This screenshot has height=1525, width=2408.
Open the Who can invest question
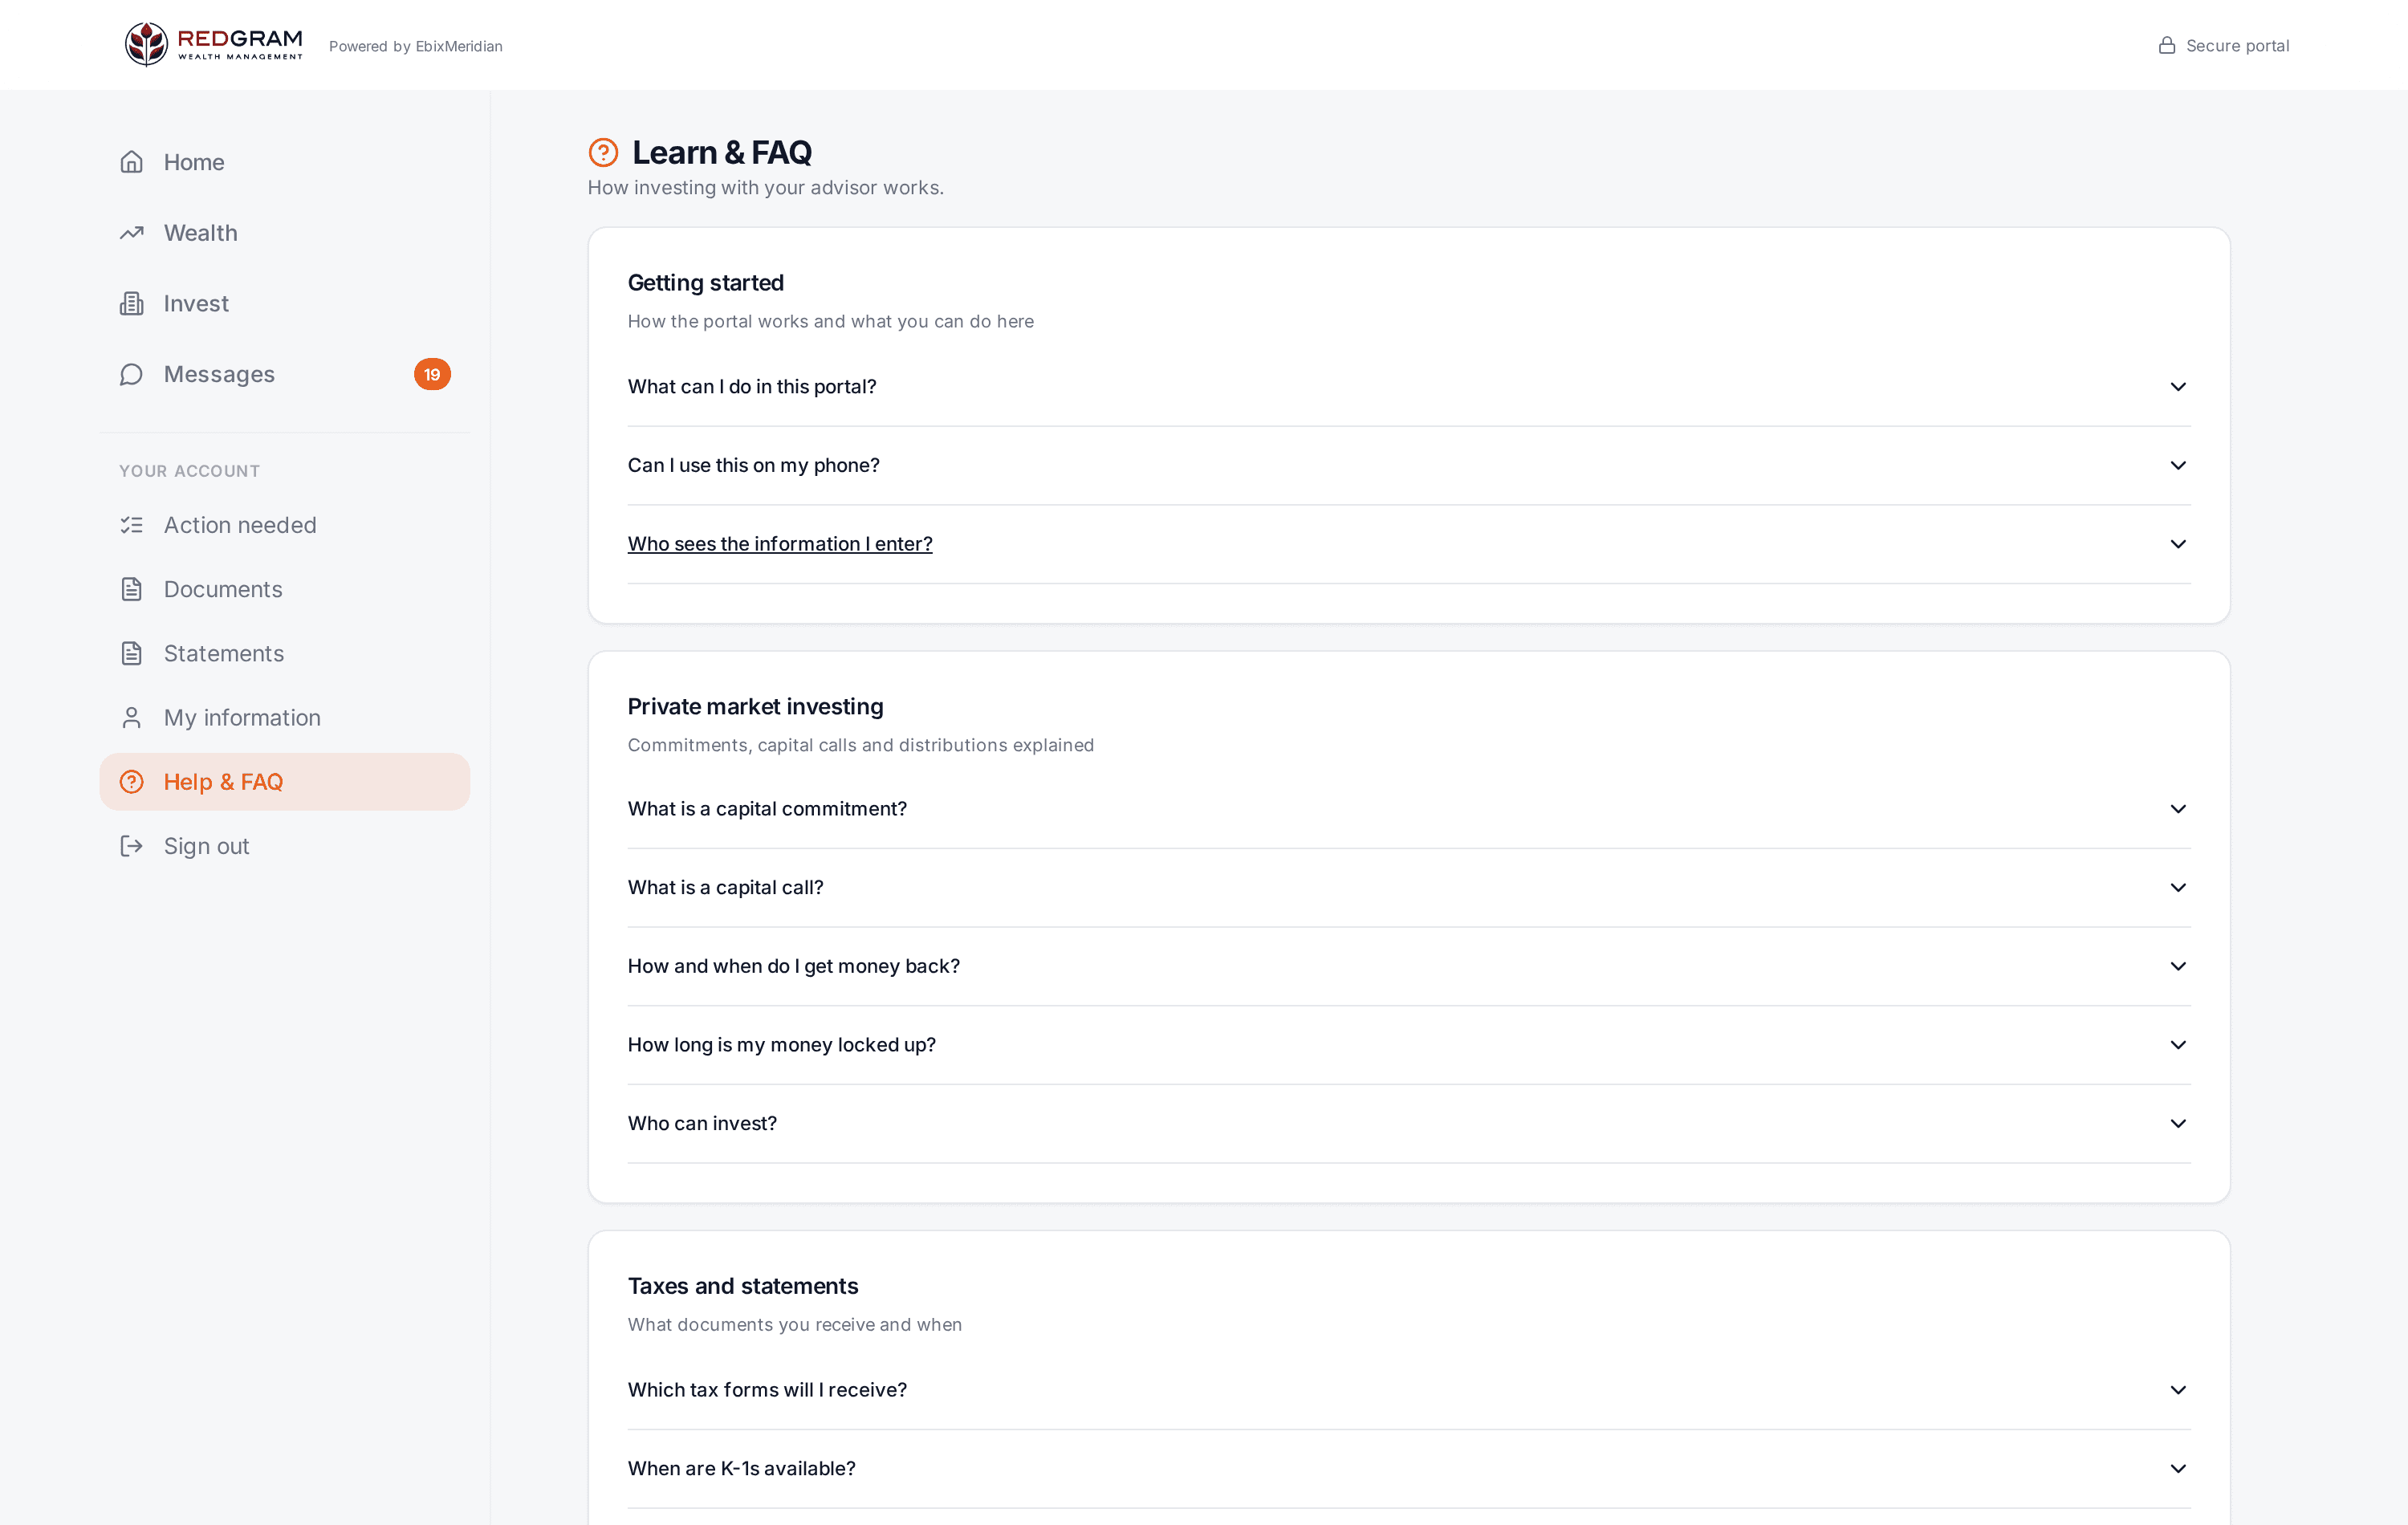point(1409,1124)
